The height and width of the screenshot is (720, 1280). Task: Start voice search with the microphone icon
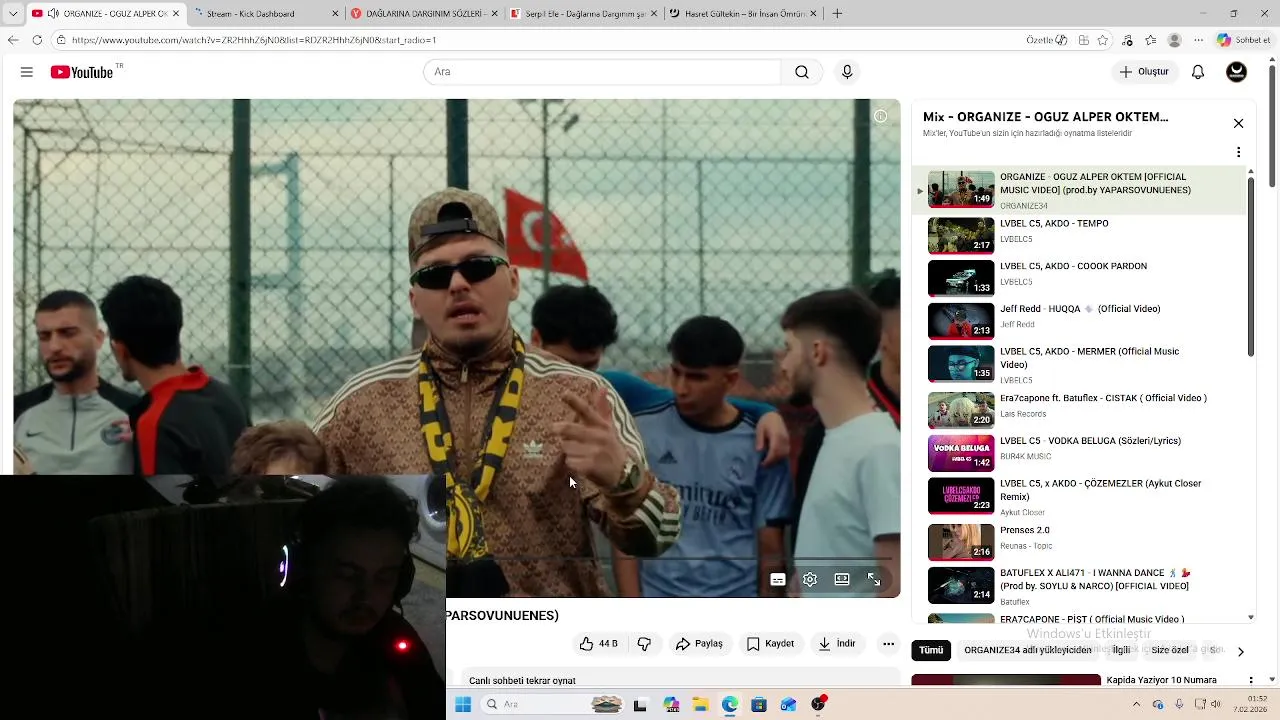847,72
